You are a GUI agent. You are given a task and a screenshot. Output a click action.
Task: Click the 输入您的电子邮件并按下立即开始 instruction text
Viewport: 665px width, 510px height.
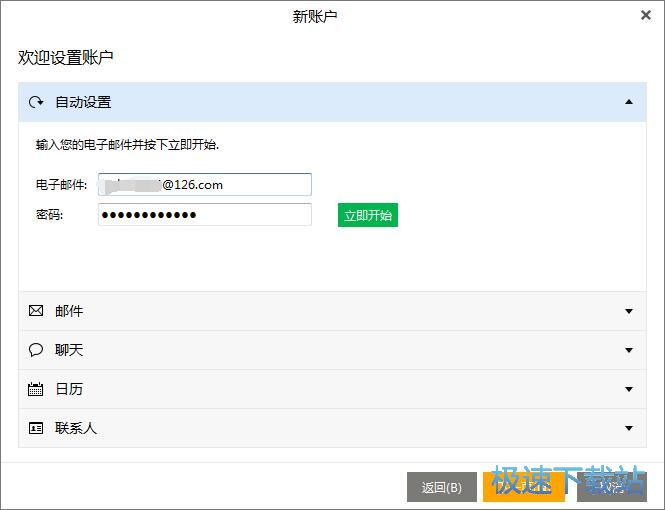[127, 145]
